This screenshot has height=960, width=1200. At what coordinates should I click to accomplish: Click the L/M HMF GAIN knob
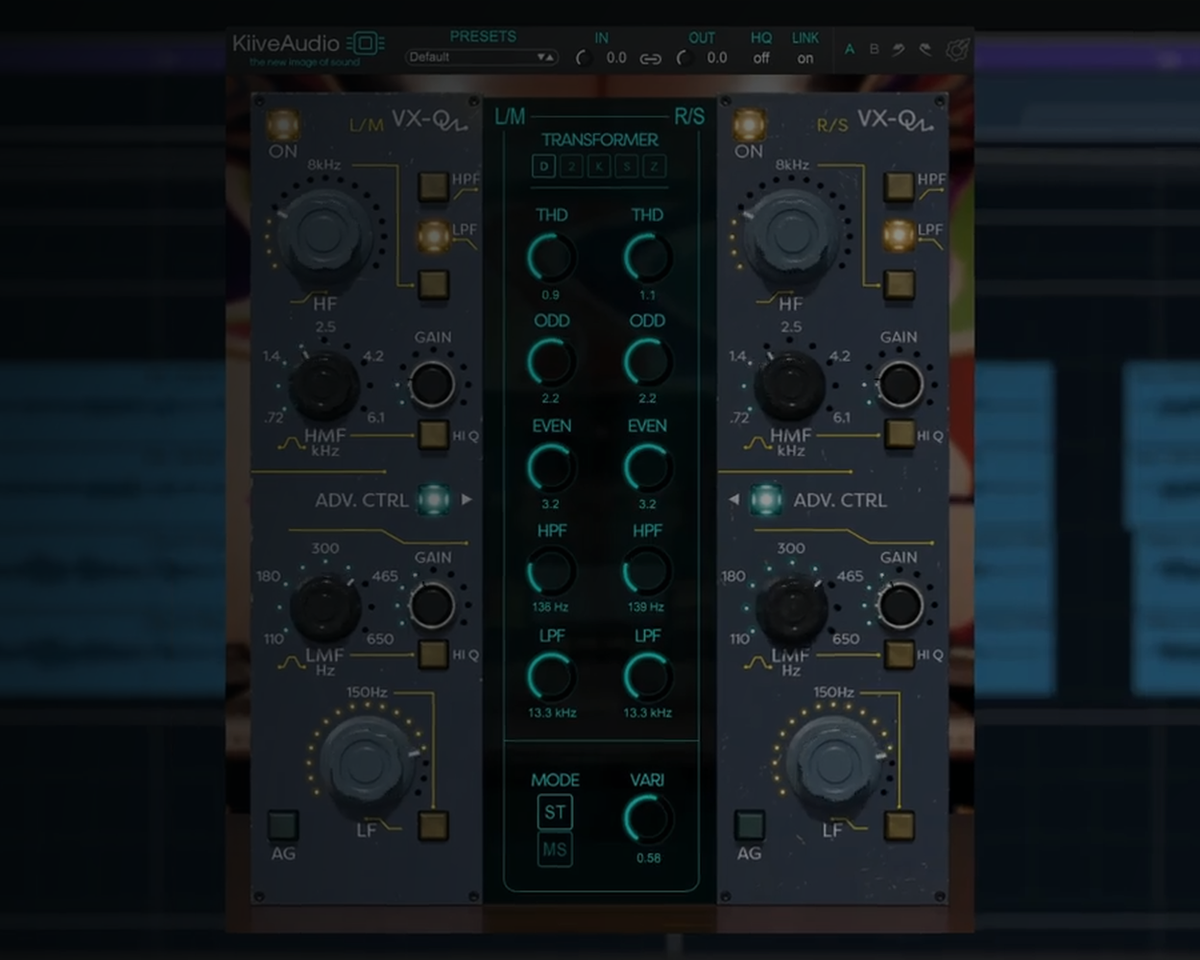tap(432, 385)
